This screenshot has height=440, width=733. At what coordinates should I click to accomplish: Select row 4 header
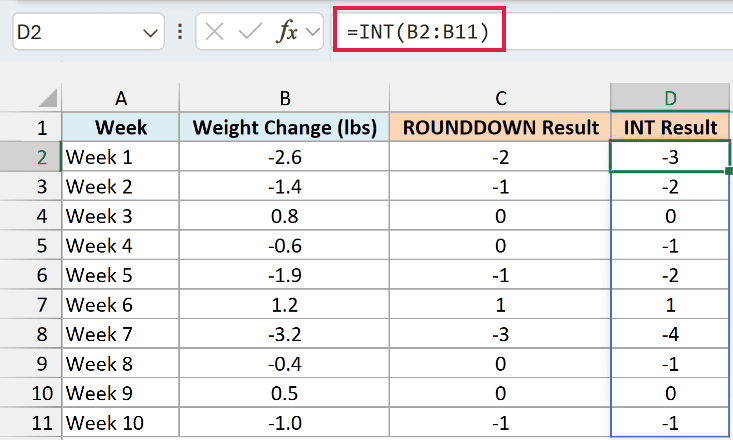click(31, 216)
